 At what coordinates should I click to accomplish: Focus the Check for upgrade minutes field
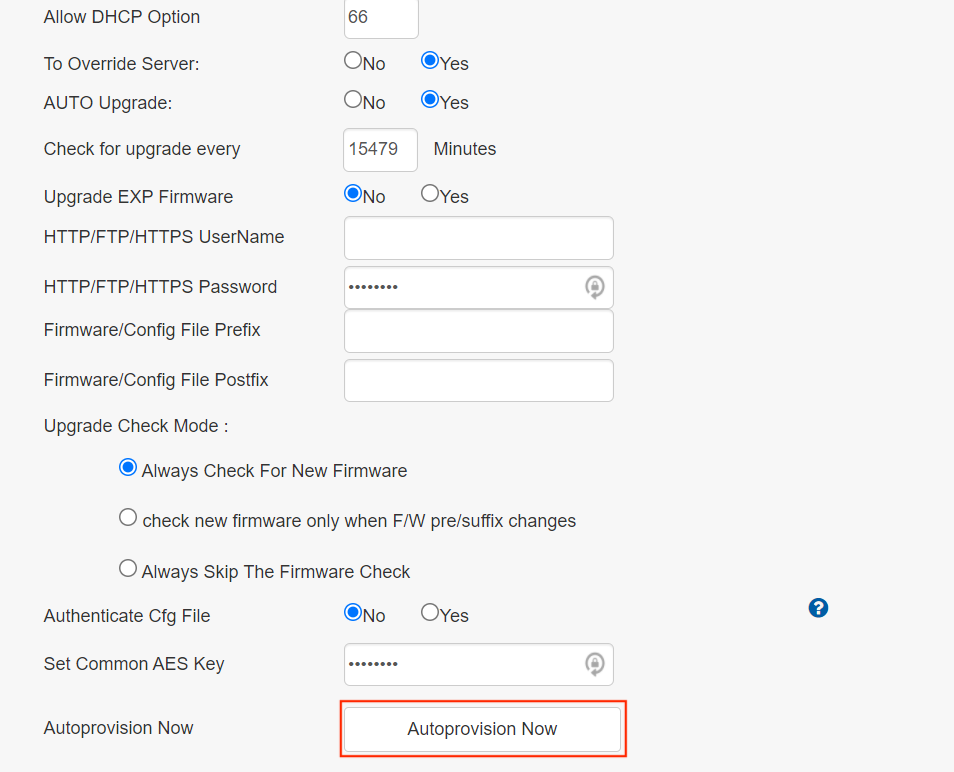click(x=380, y=150)
